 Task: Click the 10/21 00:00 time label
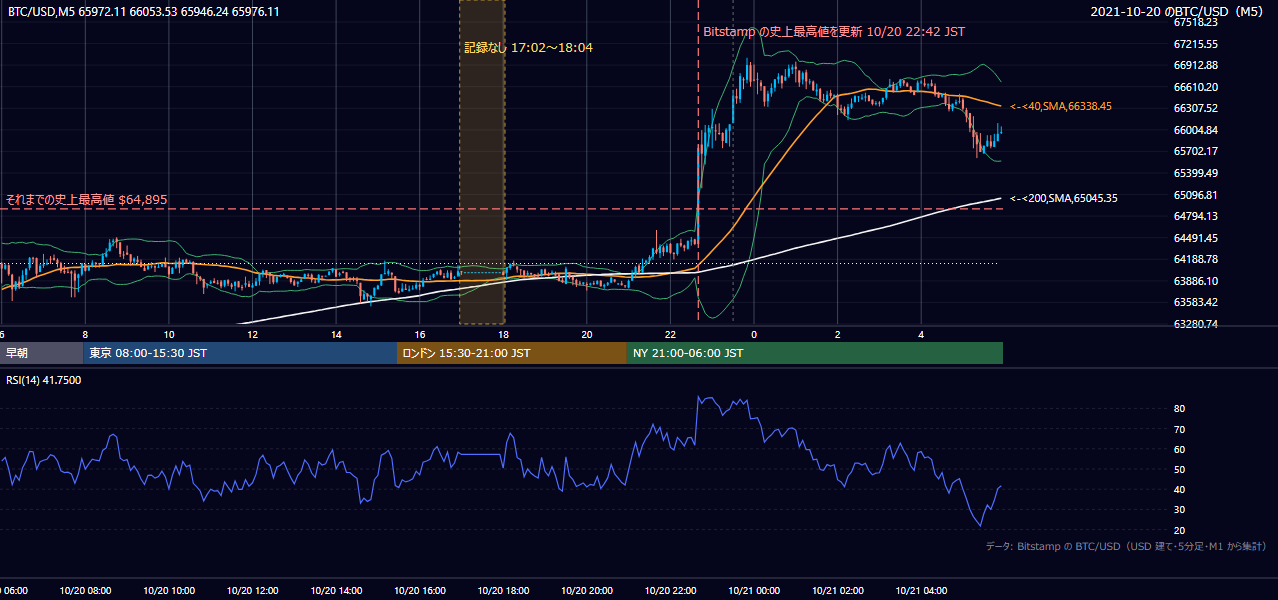coord(755,591)
